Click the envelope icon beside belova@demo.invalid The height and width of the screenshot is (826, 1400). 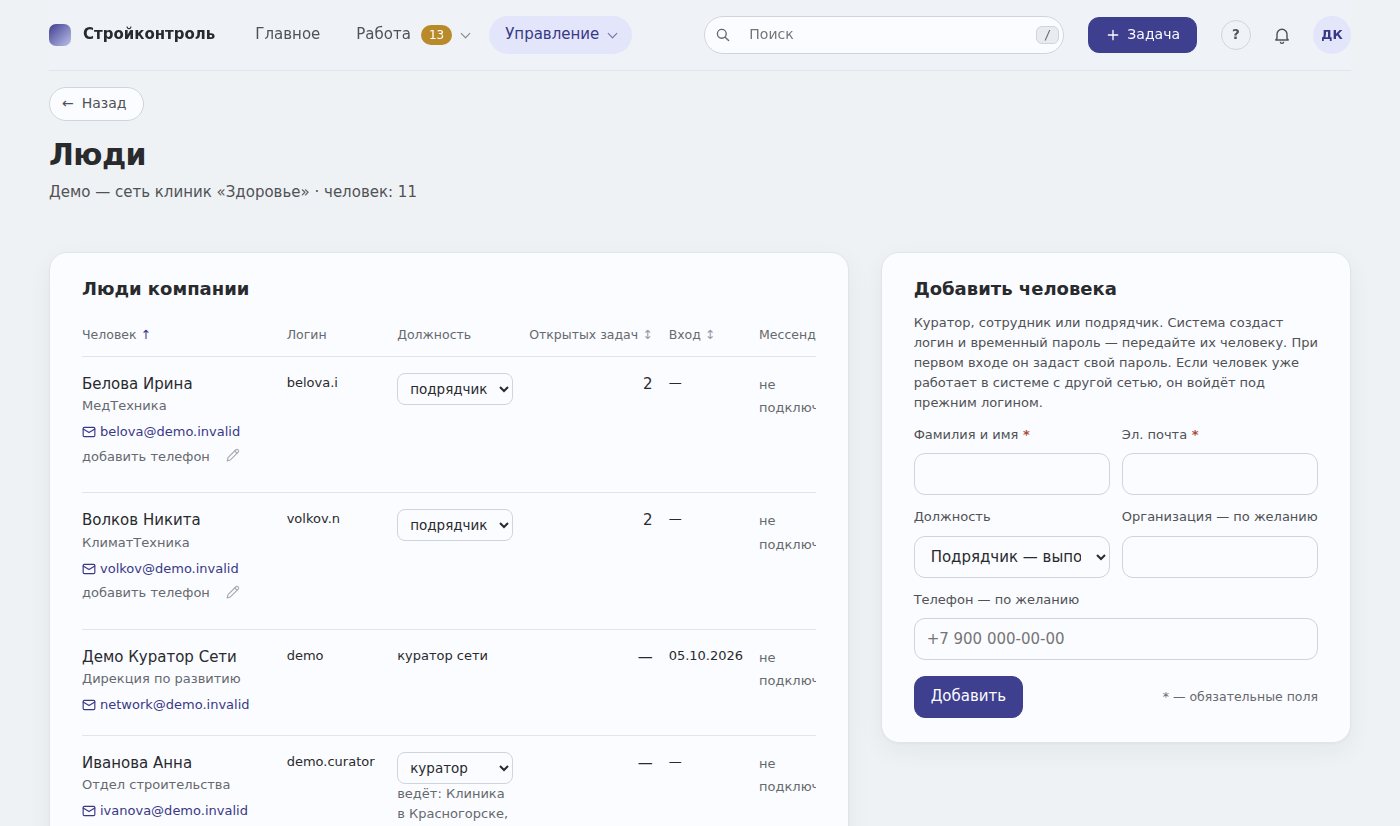pos(89,432)
